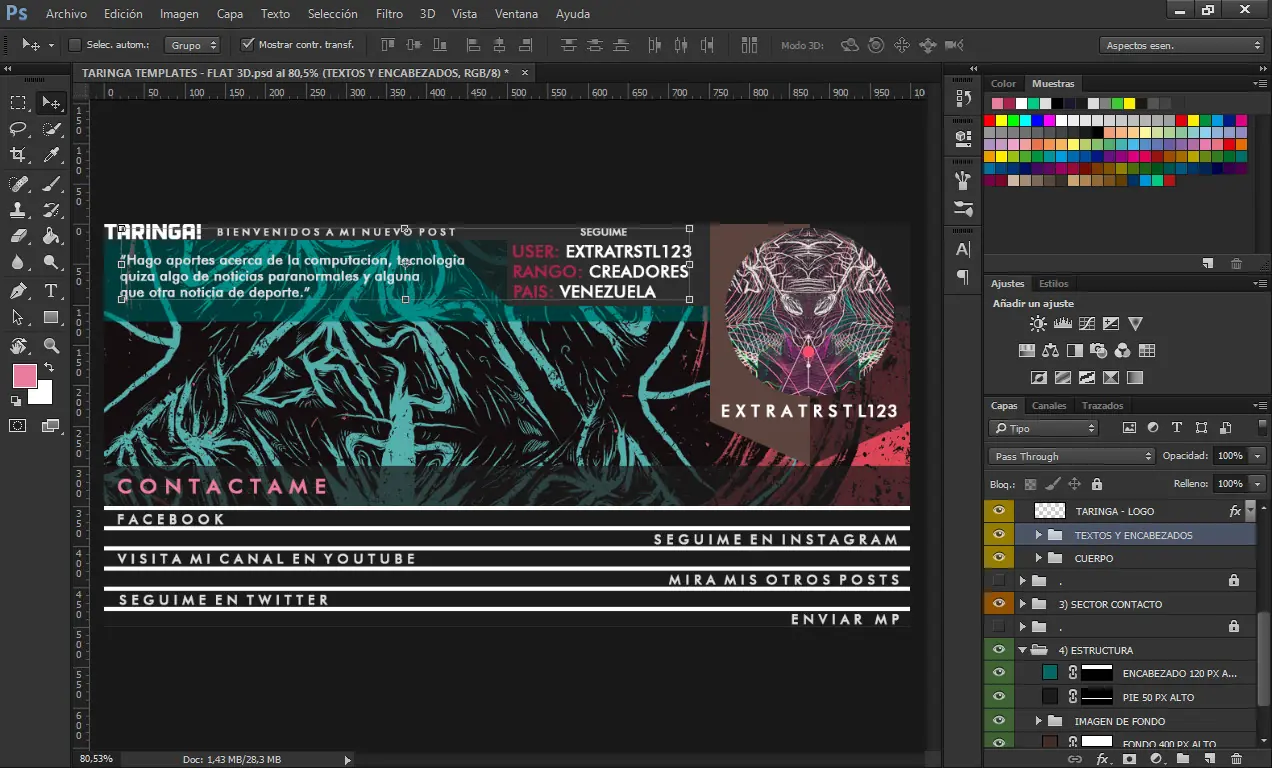
Task: Select the Hand tool
Action: point(18,346)
